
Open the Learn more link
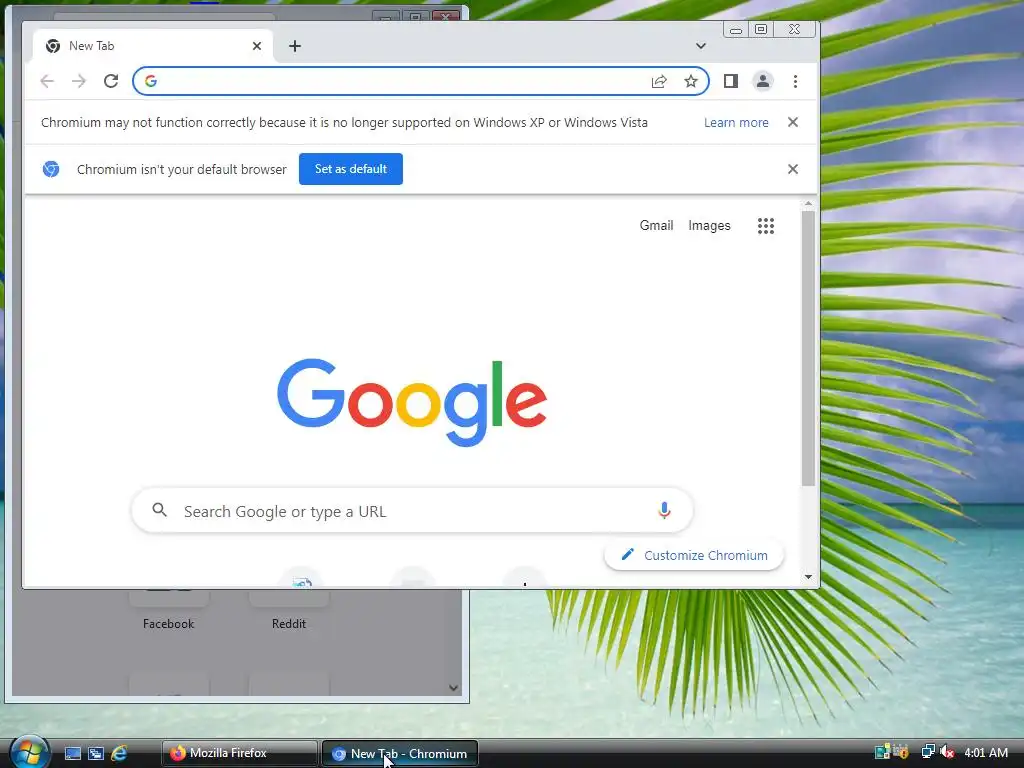click(736, 122)
